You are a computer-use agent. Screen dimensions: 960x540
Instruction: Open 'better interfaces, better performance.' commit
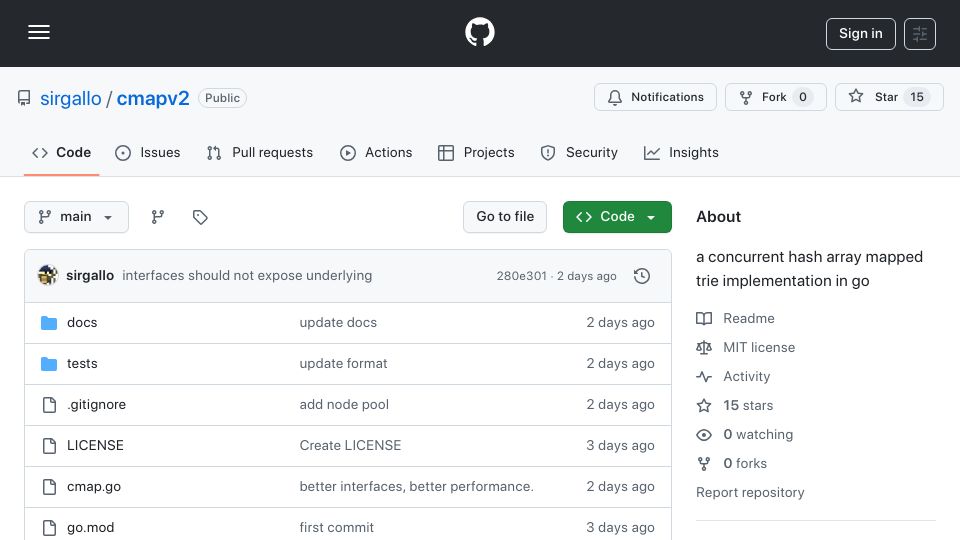416,487
